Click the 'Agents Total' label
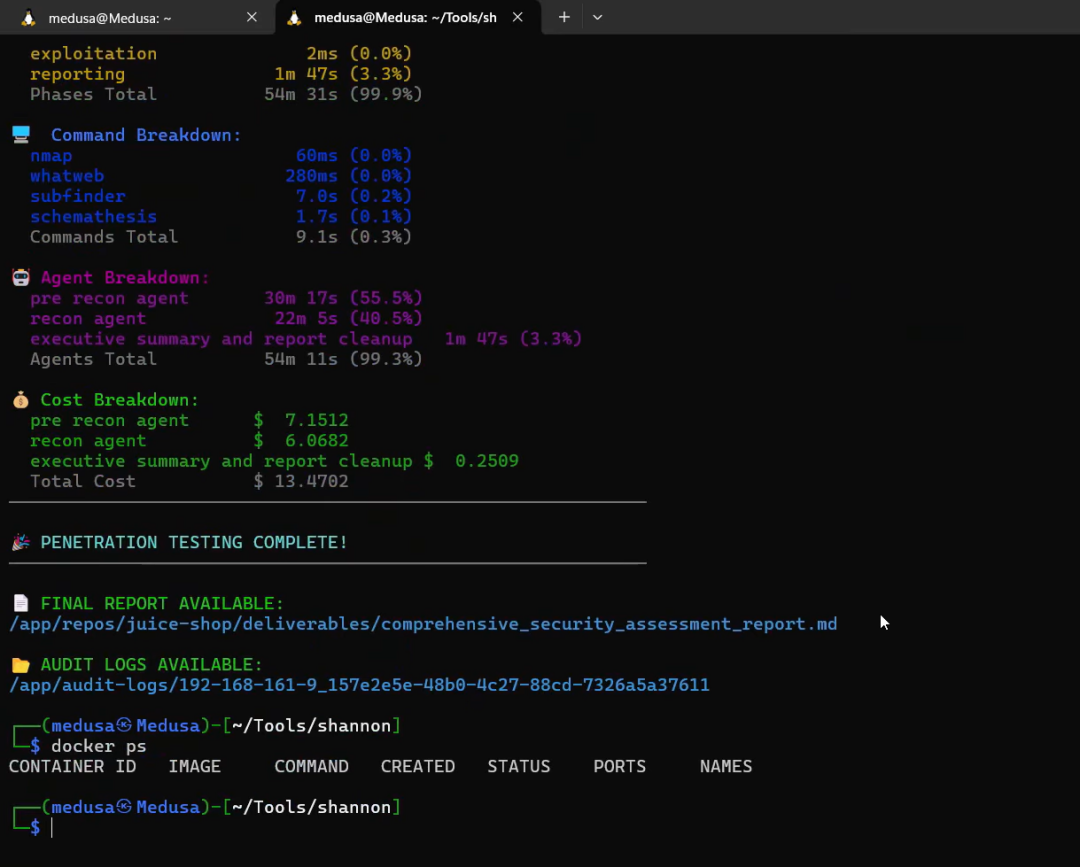This screenshot has width=1080, height=867. coord(93,359)
